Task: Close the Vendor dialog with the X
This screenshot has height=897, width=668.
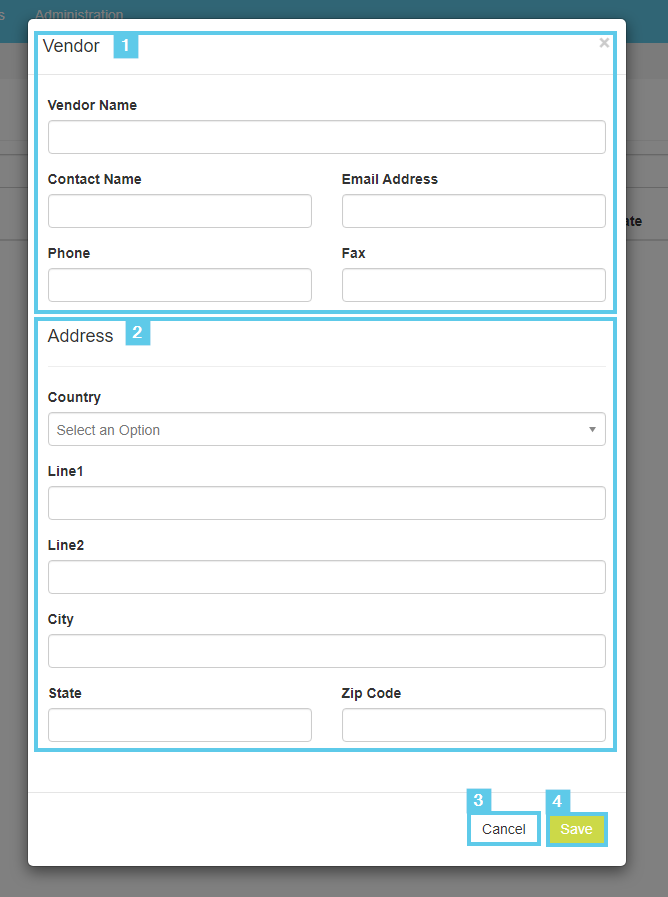Action: tap(604, 43)
